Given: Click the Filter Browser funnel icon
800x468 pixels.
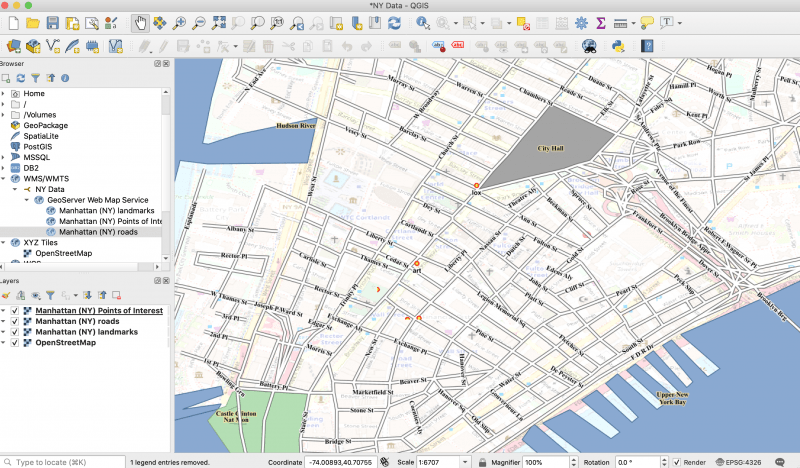Looking at the screenshot, I should coord(35,78).
